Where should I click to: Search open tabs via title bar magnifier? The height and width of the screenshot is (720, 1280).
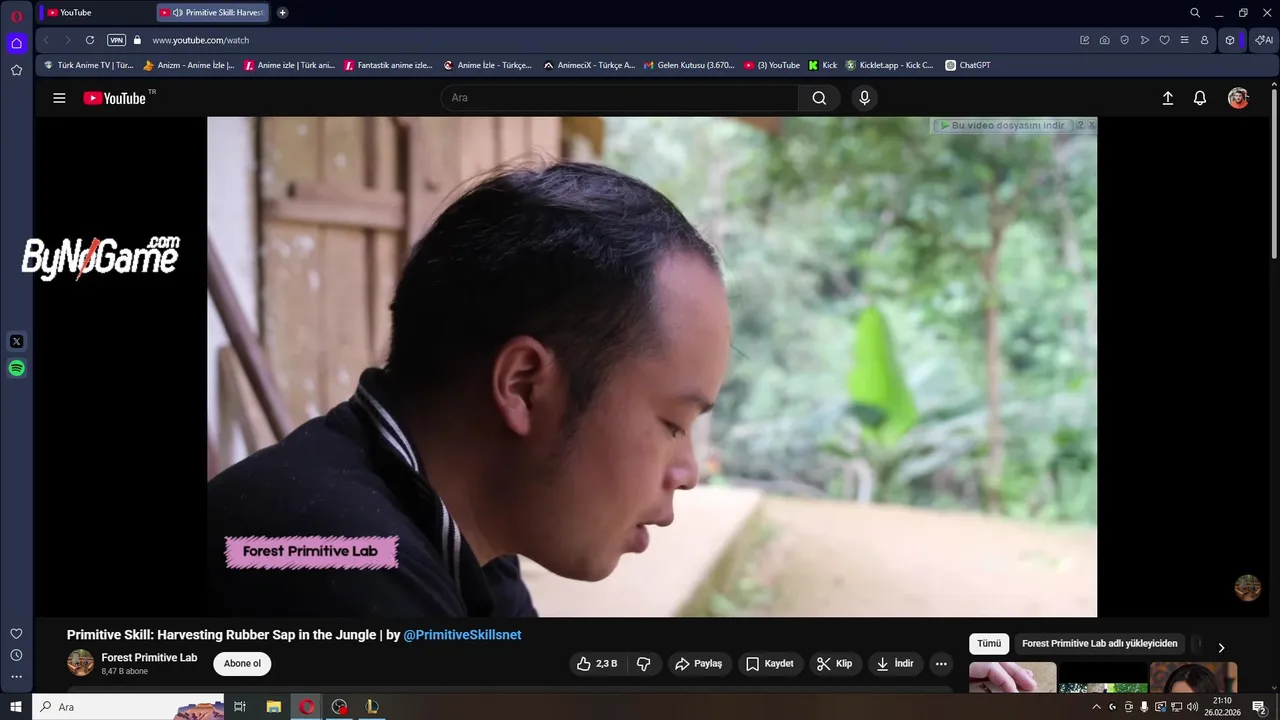pos(1195,13)
